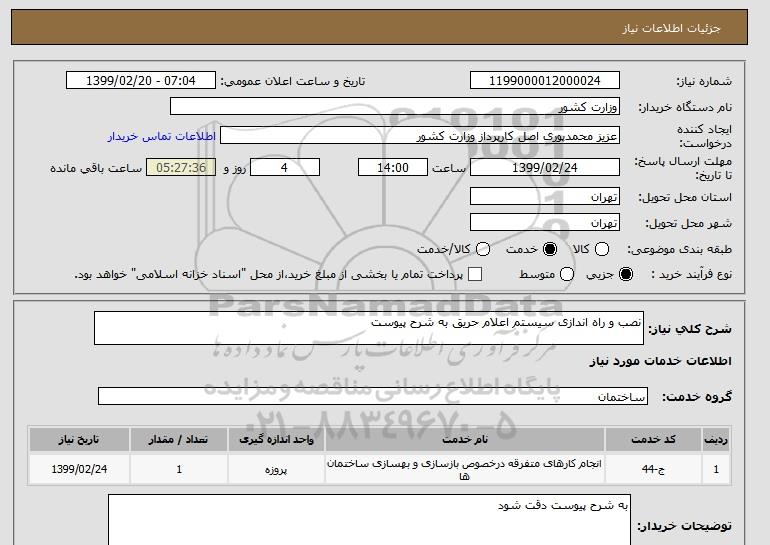Choose the متوسط purchase type radio

(x=567, y=274)
